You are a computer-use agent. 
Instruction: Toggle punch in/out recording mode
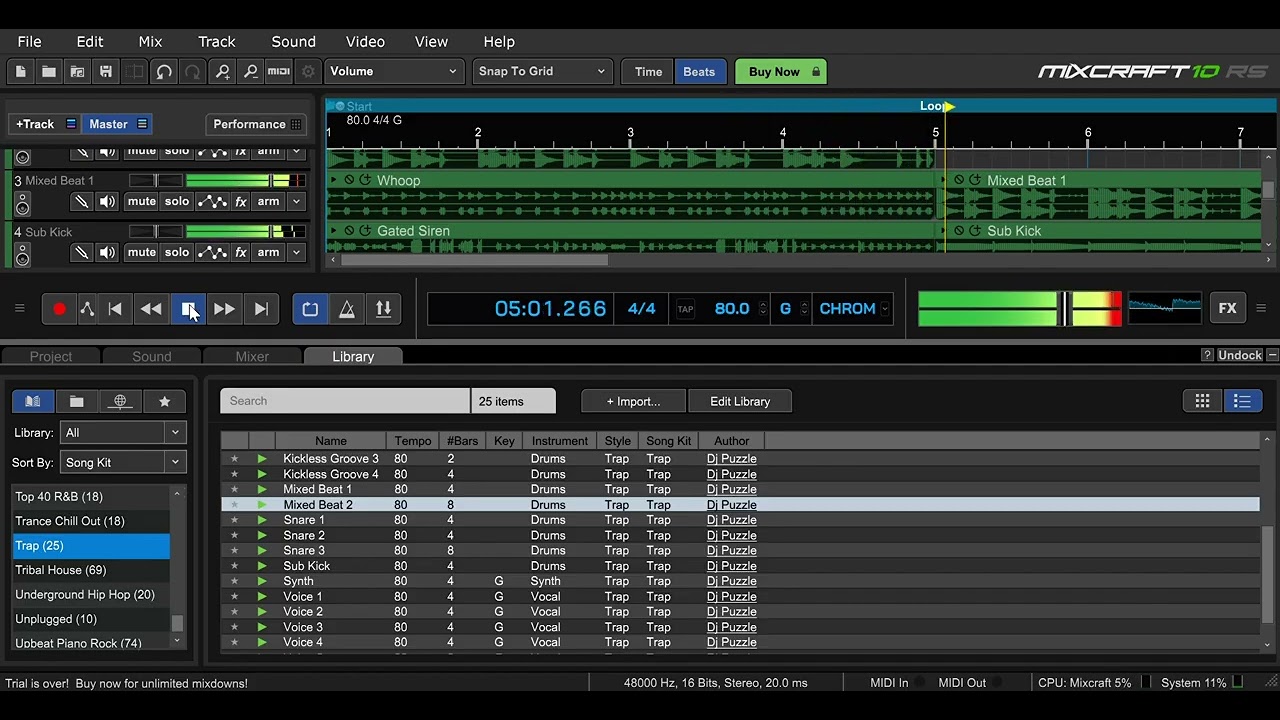pyautogui.click(x=383, y=309)
